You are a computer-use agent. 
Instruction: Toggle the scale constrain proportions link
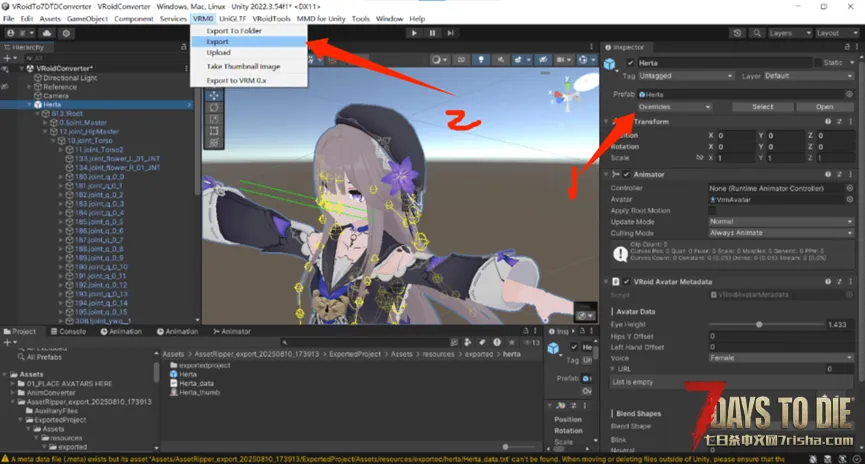click(x=700, y=158)
